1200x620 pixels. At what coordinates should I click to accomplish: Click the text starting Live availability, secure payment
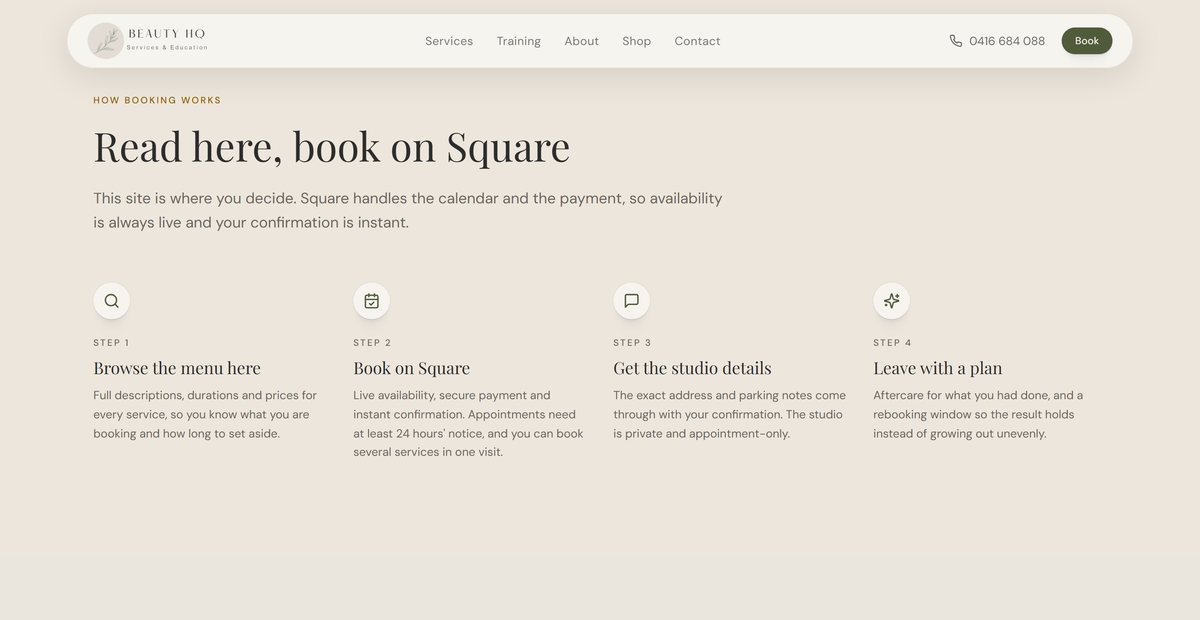coord(468,424)
